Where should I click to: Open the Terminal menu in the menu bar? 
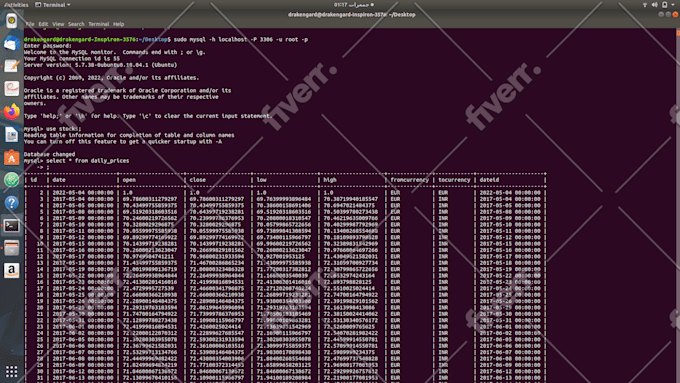[98, 24]
